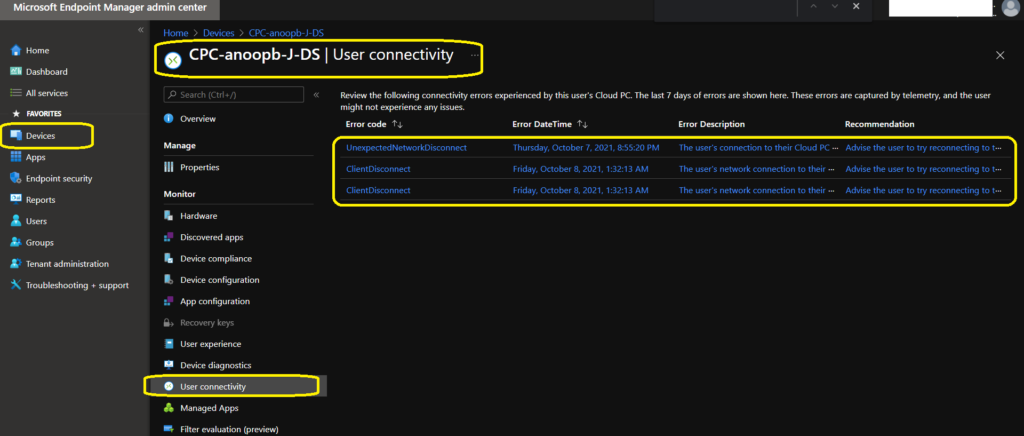Open Filter evaluation (preview) icon
This screenshot has width=1024, height=436.
(169, 429)
